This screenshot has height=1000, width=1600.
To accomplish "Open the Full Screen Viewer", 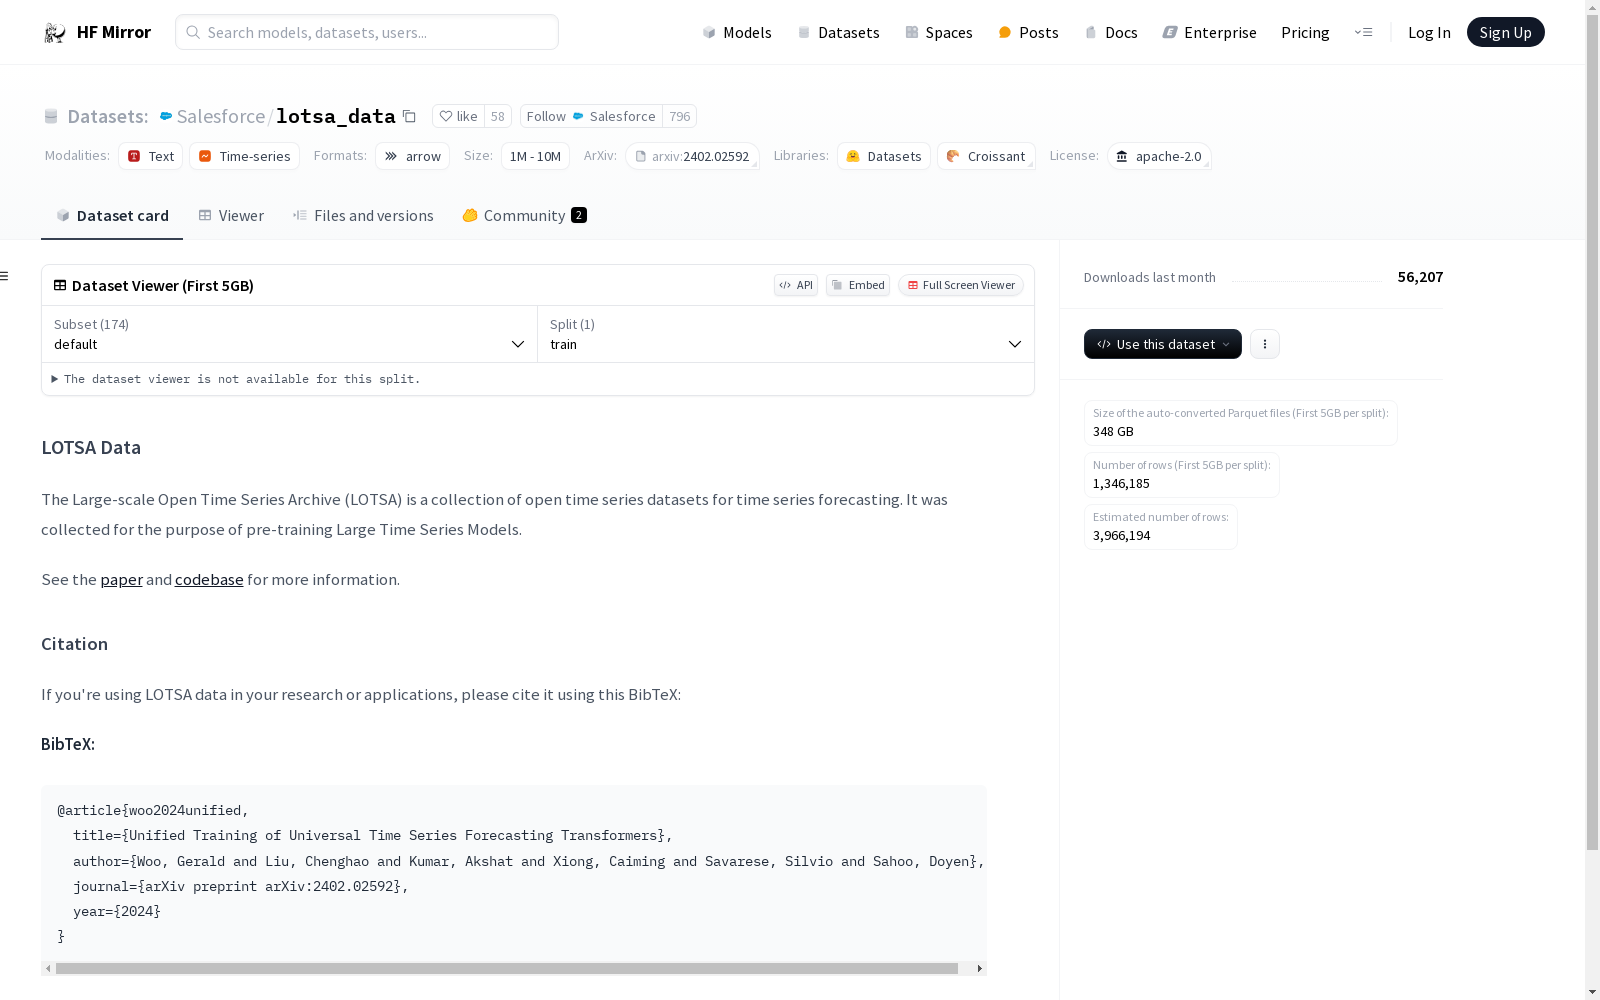I will tap(960, 285).
